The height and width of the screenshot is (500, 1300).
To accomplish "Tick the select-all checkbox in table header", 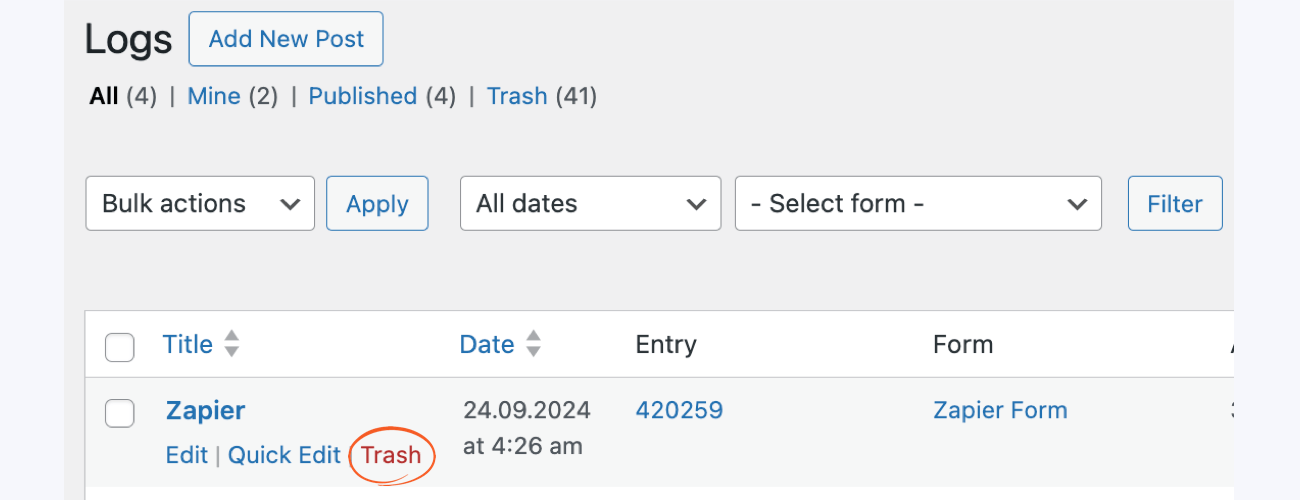I will (120, 347).
